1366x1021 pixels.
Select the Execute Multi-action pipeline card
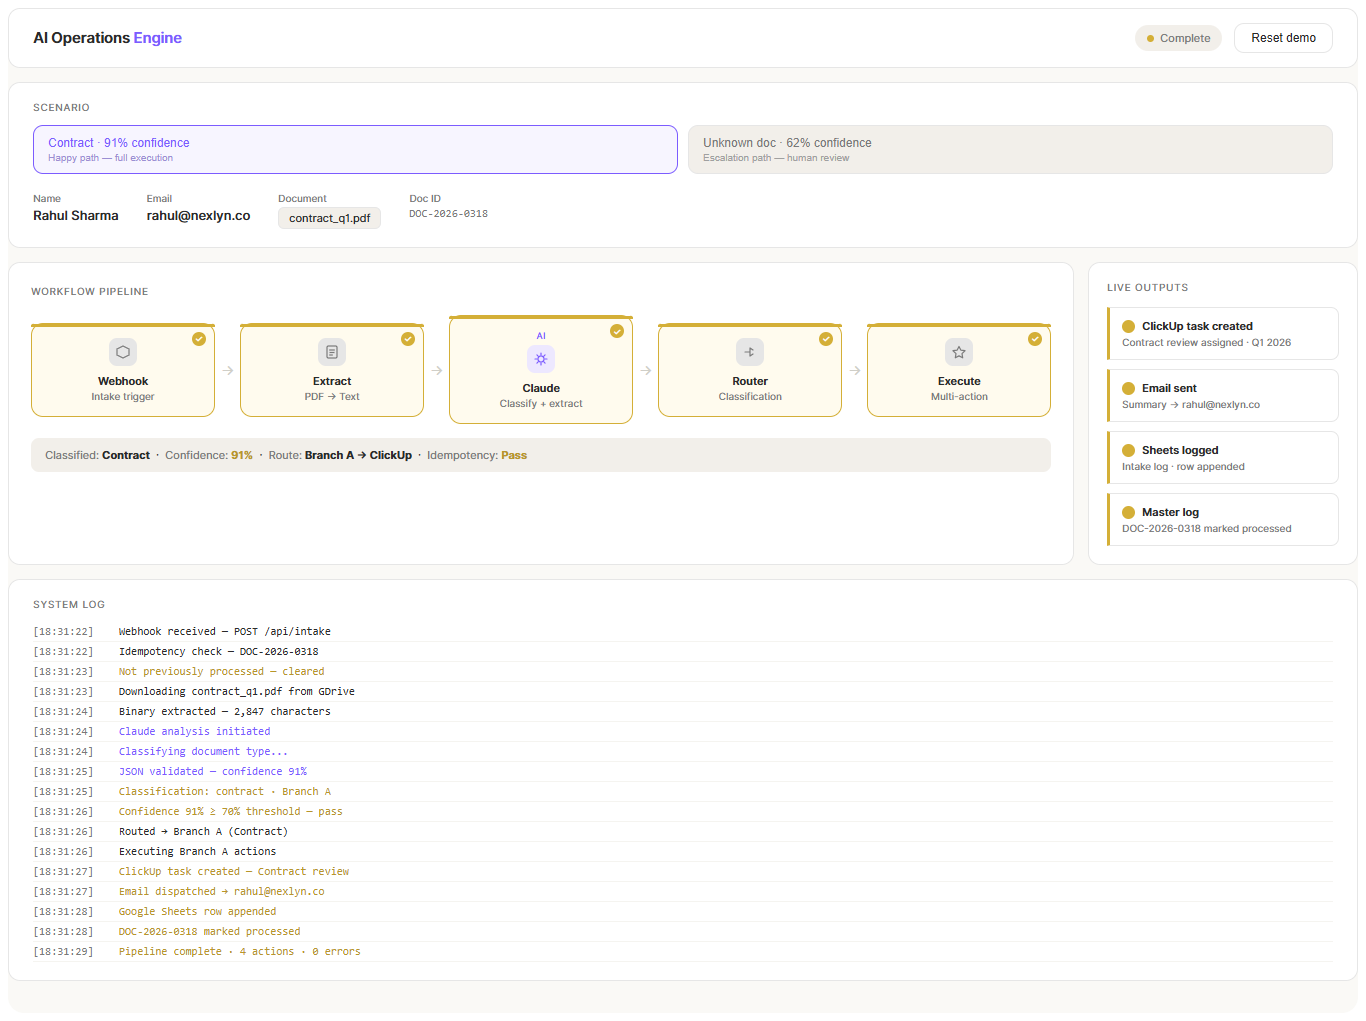click(x=959, y=370)
